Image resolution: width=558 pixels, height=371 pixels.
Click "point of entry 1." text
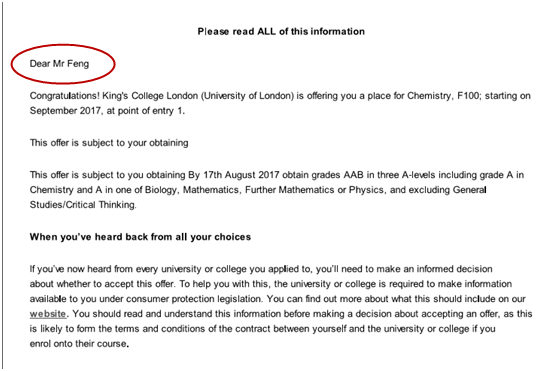[152, 111]
